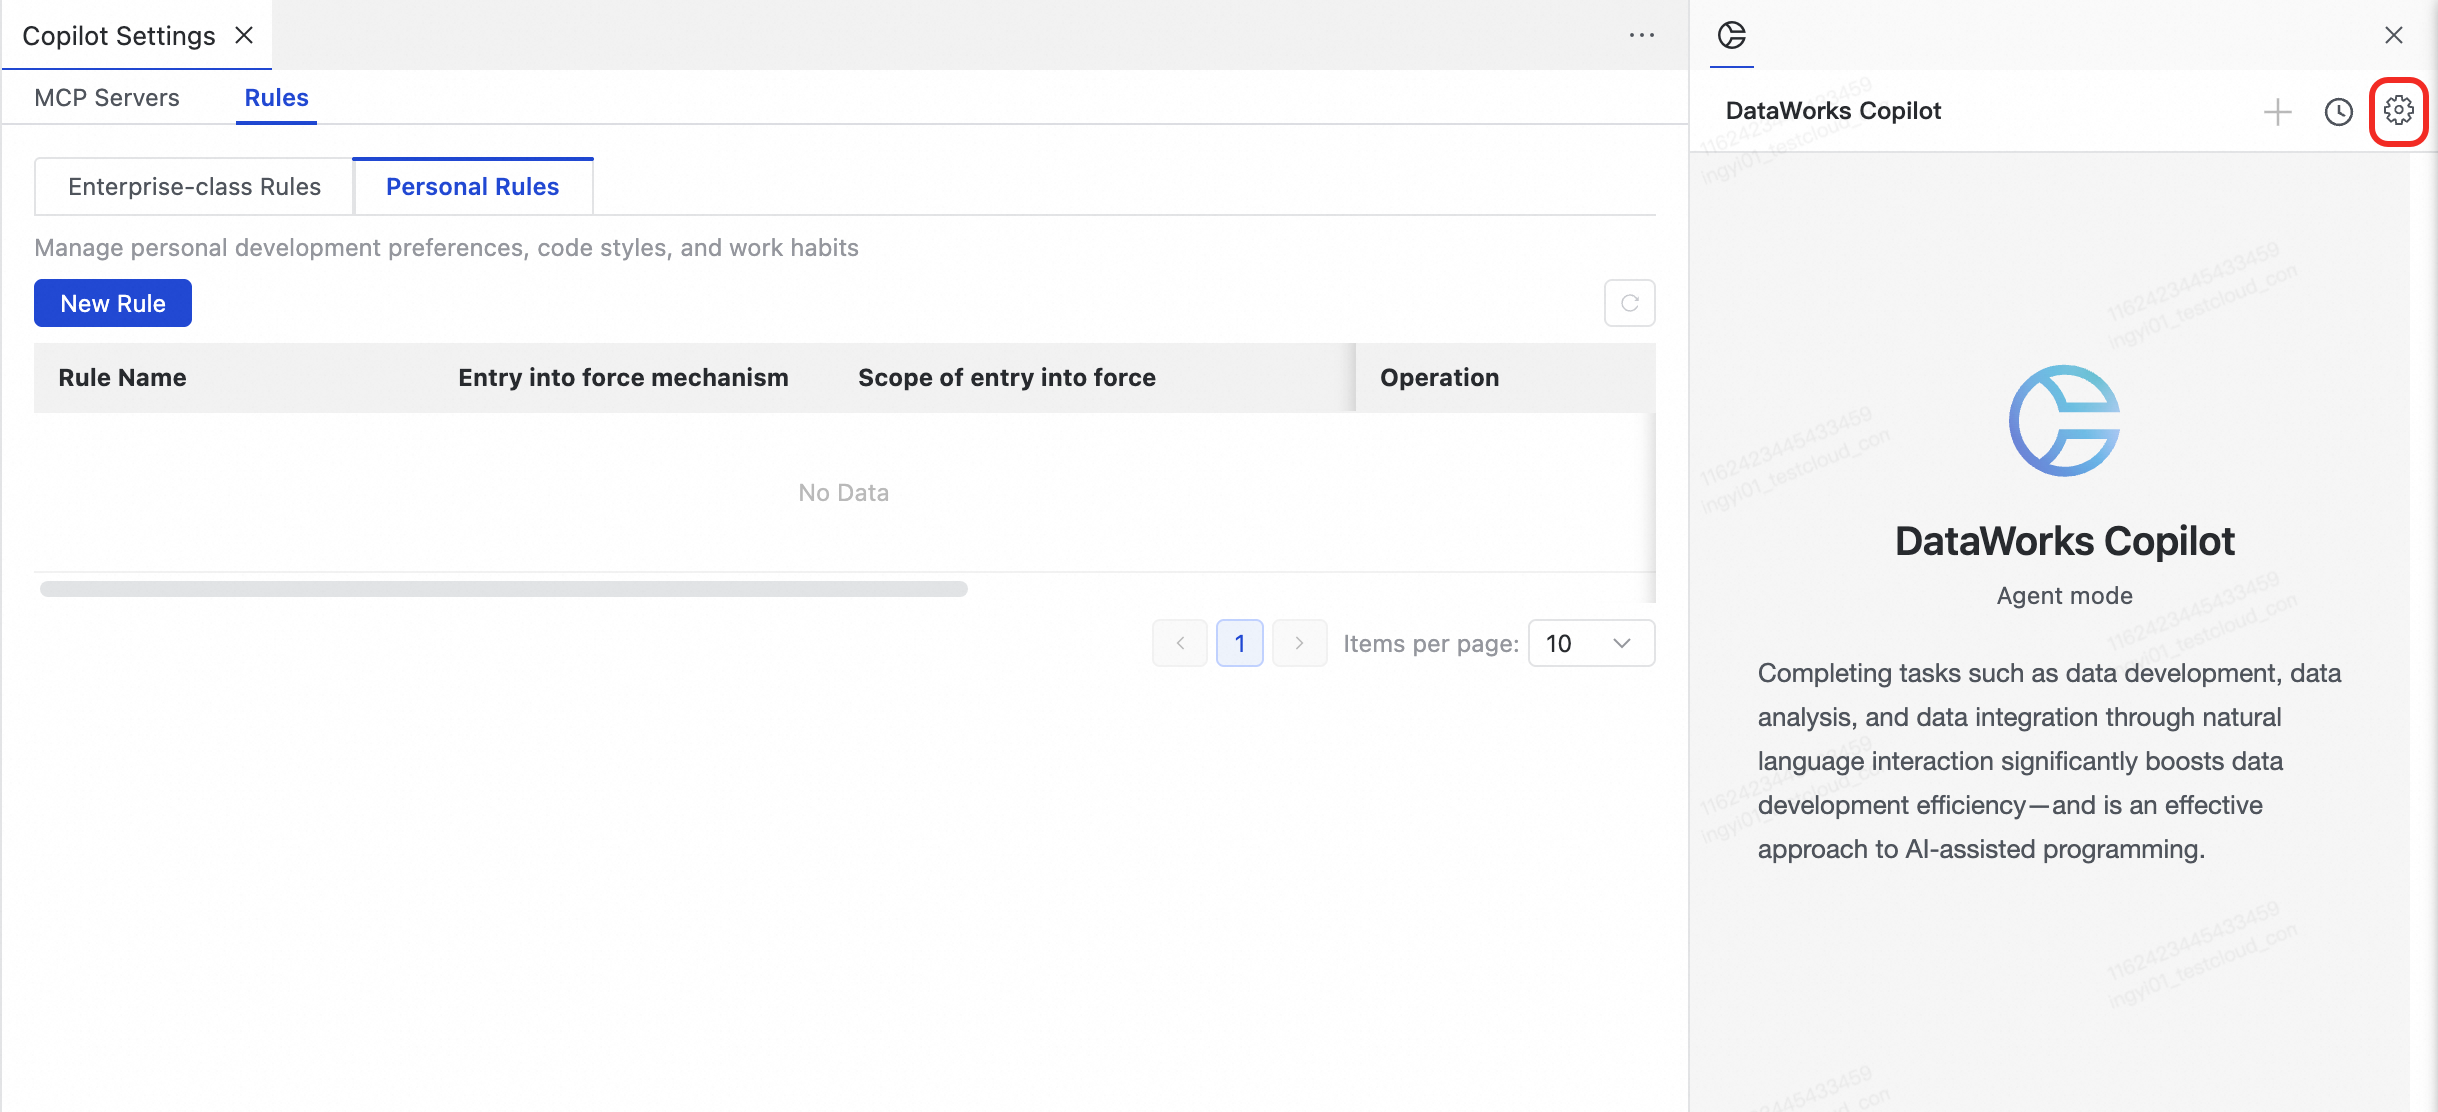Refresh the personal rules list

point(1629,303)
